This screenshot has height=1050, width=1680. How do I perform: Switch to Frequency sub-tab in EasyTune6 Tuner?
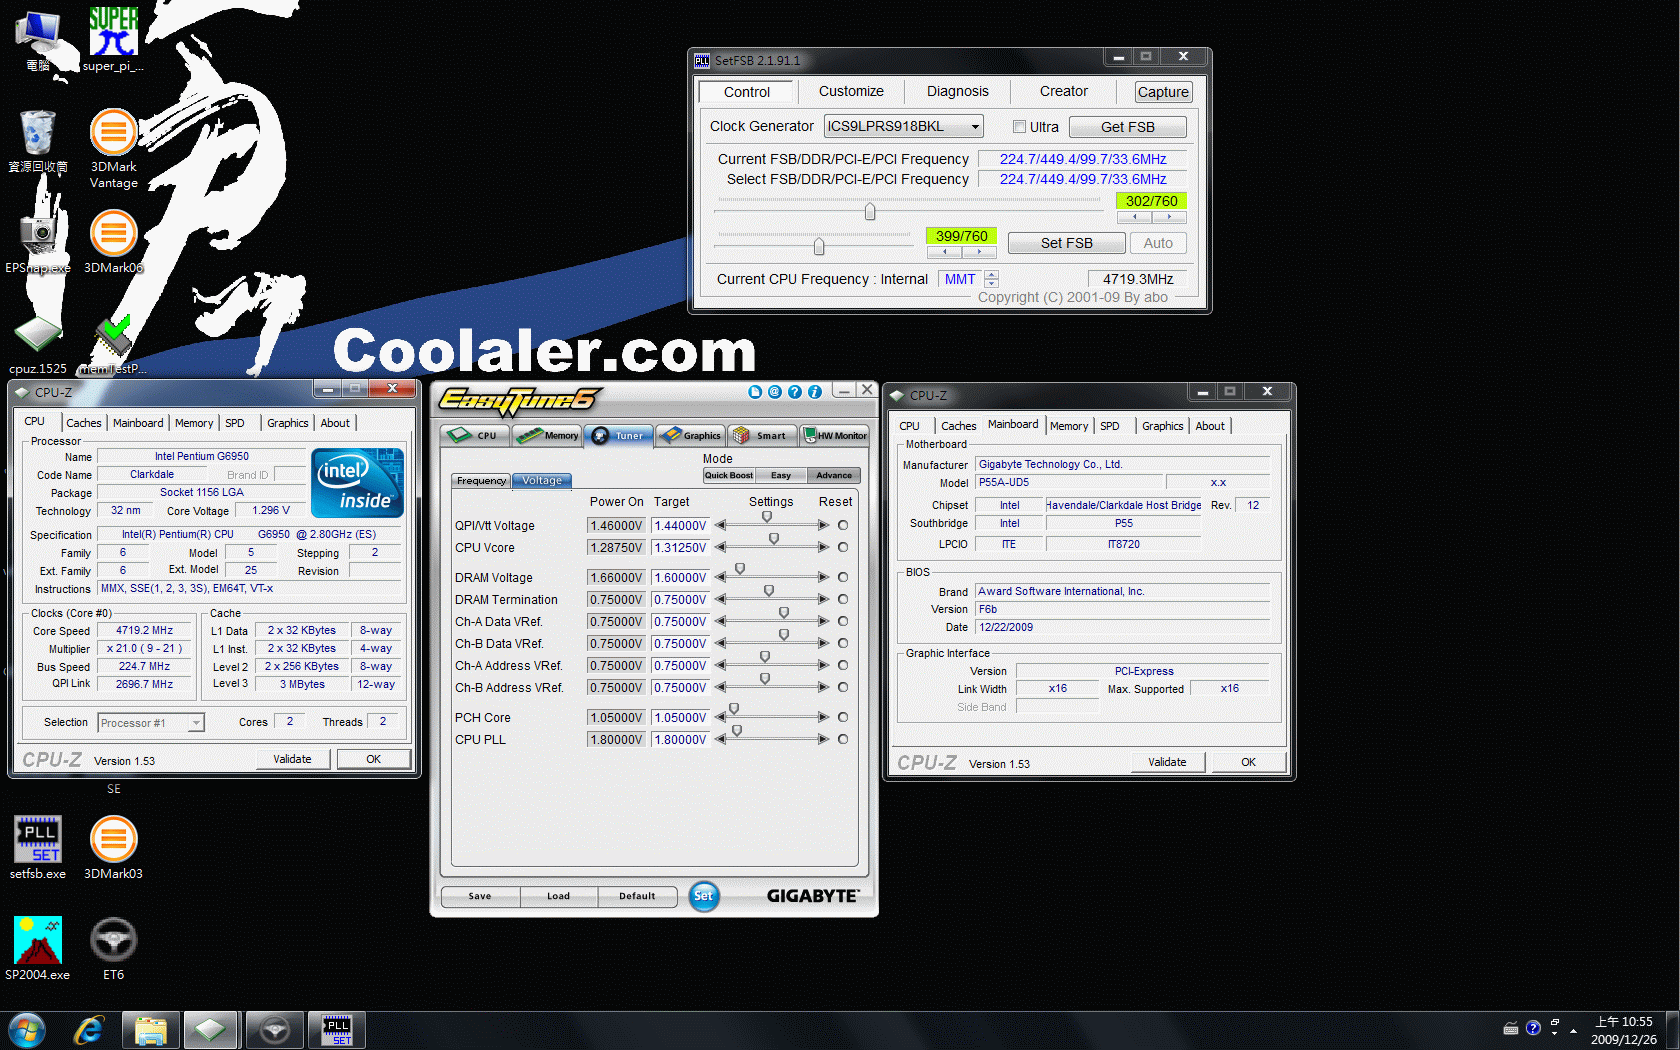click(x=481, y=481)
